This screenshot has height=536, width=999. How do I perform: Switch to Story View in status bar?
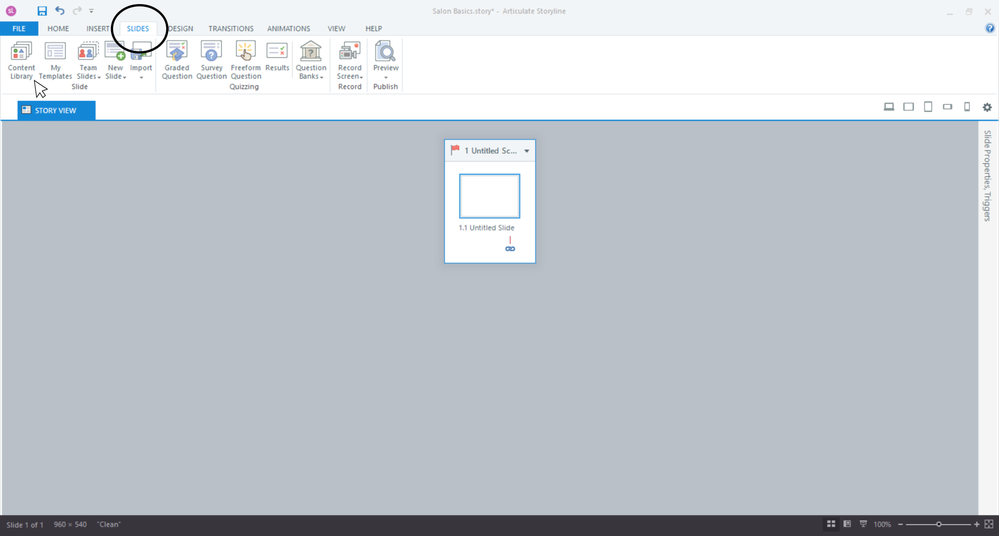(x=831, y=524)
